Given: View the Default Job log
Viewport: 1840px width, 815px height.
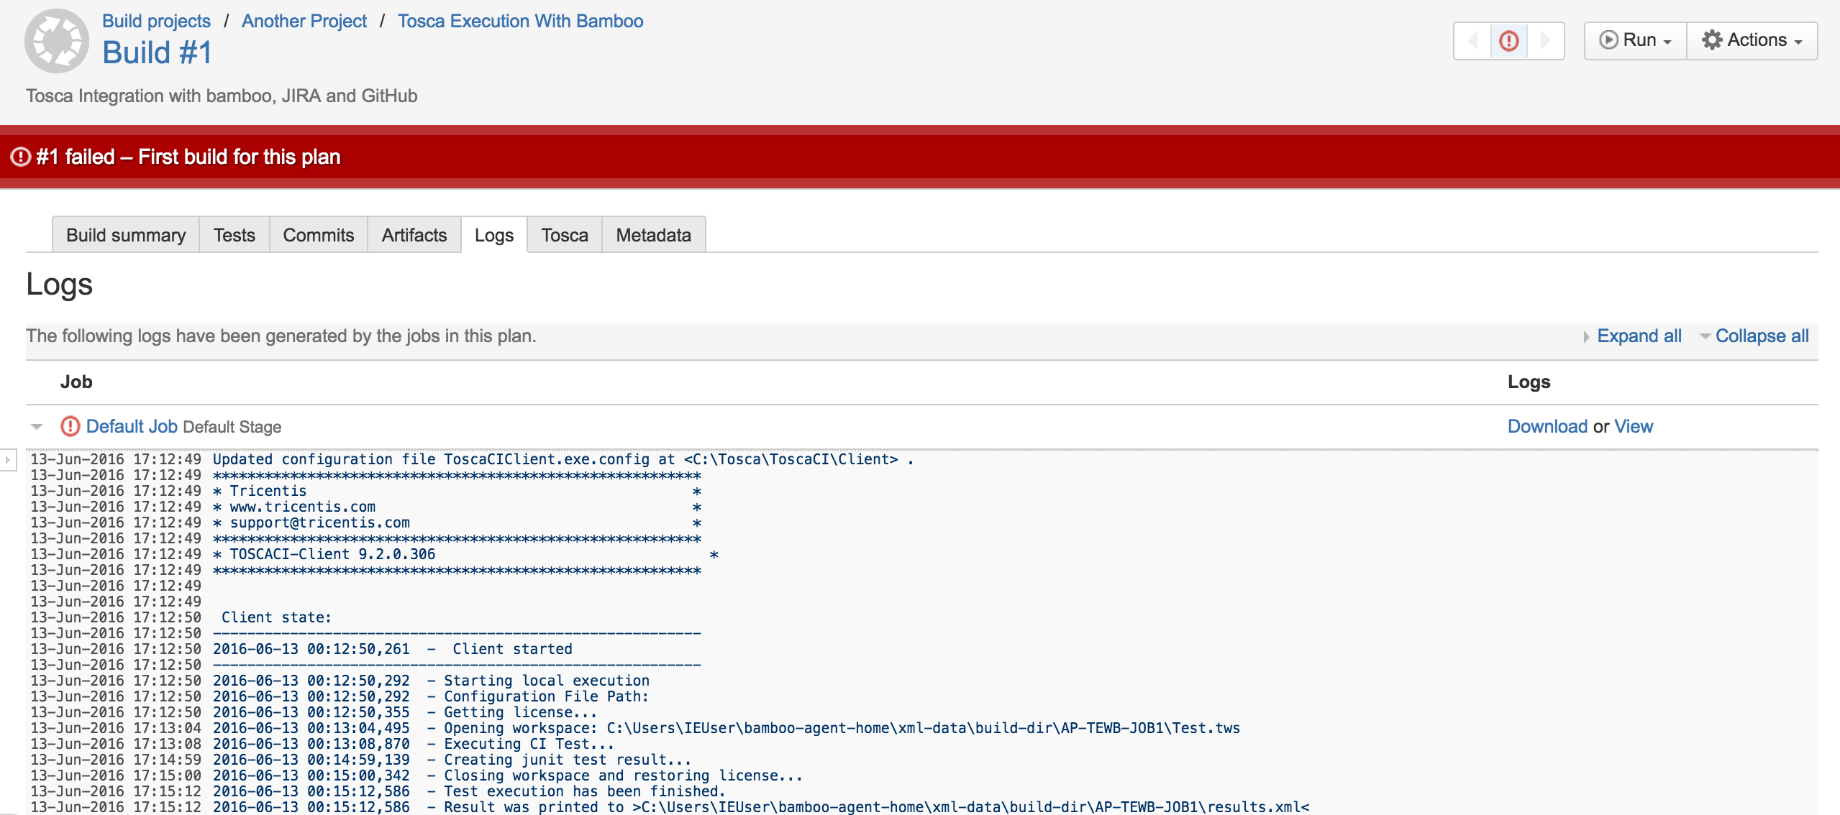Looking at the screenshot, I should point(1633,427).
